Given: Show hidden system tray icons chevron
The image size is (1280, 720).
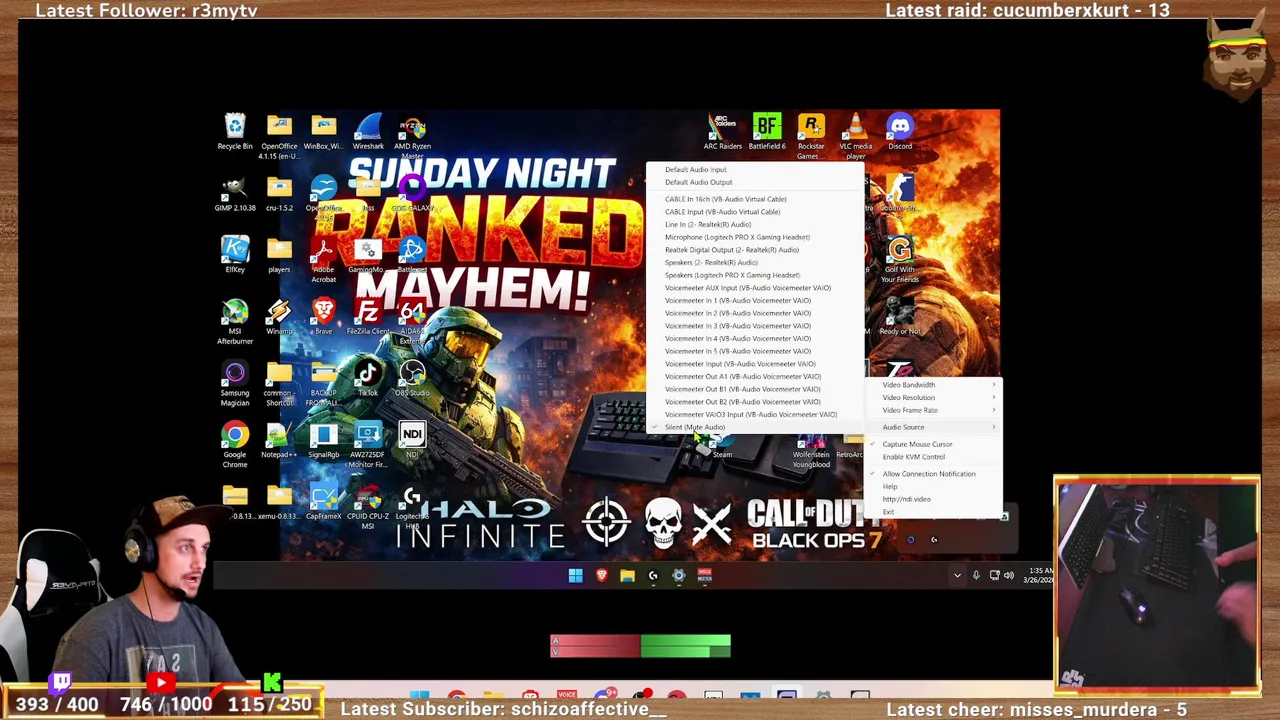Looking at the screenshot, I should coord(957,576).
